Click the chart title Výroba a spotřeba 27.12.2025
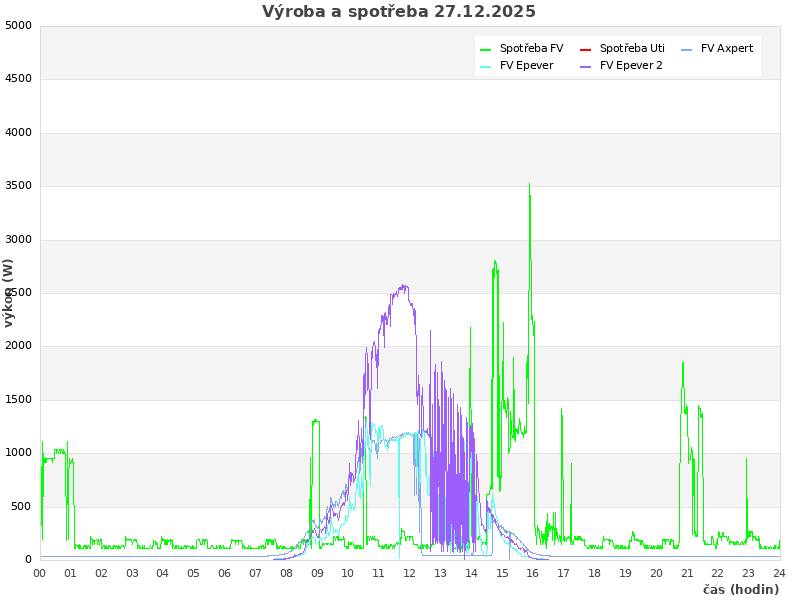This screenshot has height=600, width=800. (x=399, y=12)
